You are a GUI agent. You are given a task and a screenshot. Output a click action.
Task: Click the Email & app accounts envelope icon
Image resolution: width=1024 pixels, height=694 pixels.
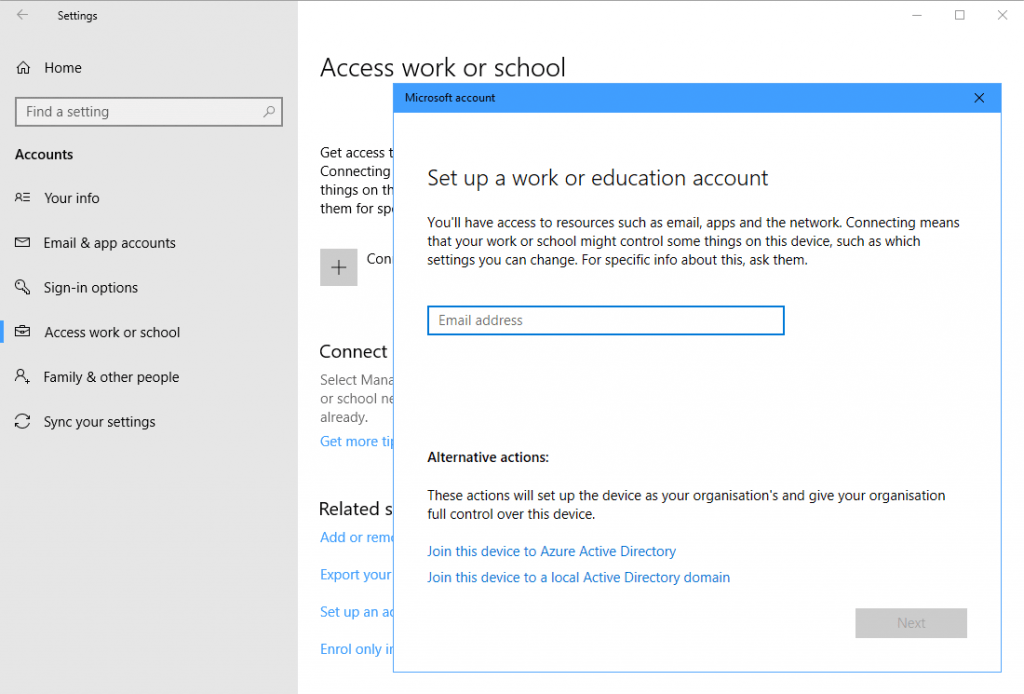click(23, 243)
